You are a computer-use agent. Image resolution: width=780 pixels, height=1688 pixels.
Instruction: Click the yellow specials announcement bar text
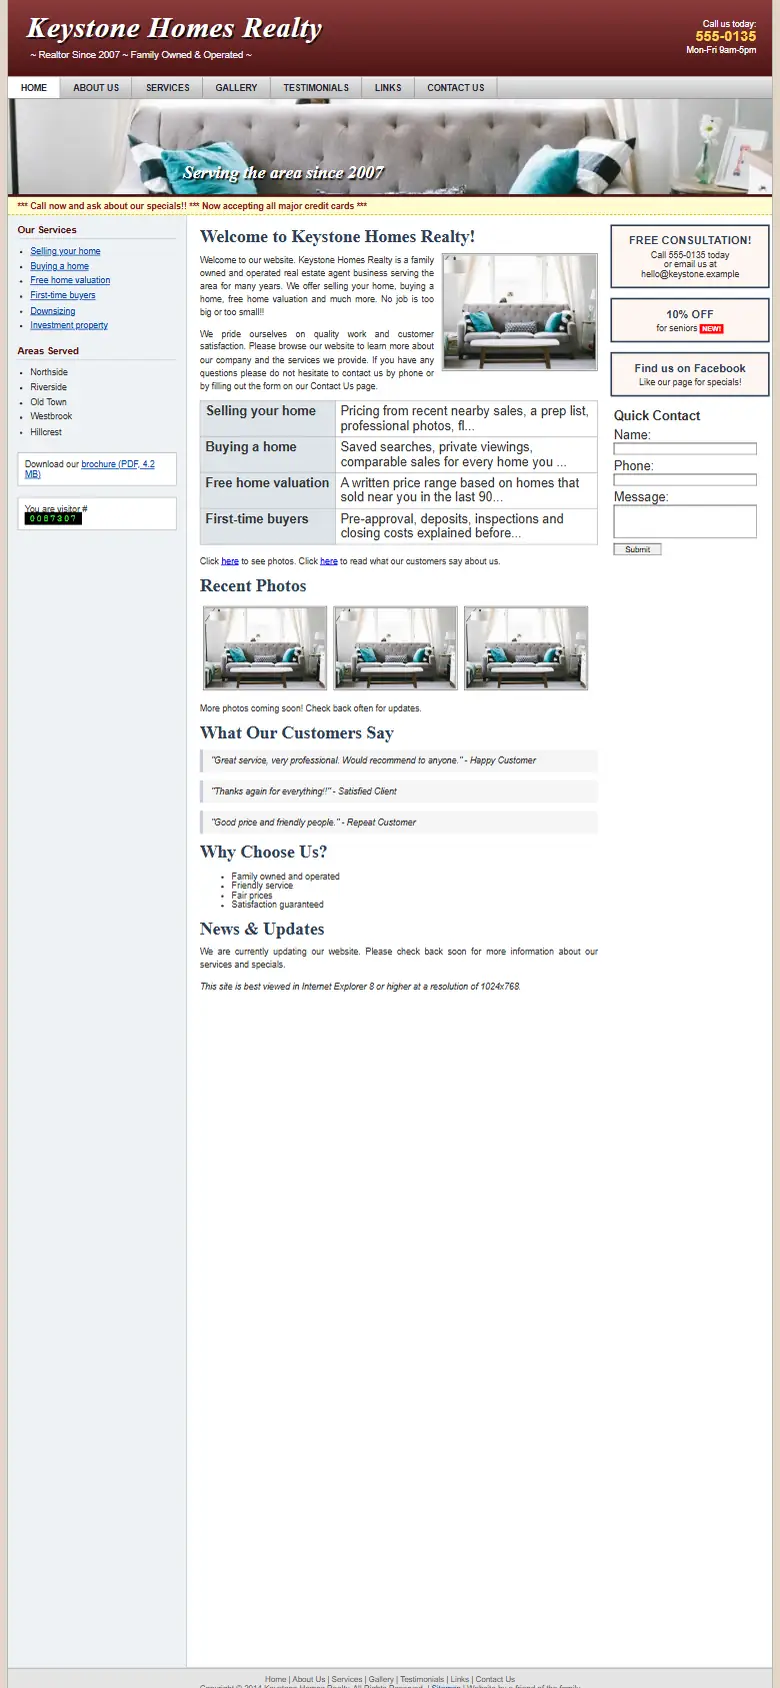pos(192,206)
